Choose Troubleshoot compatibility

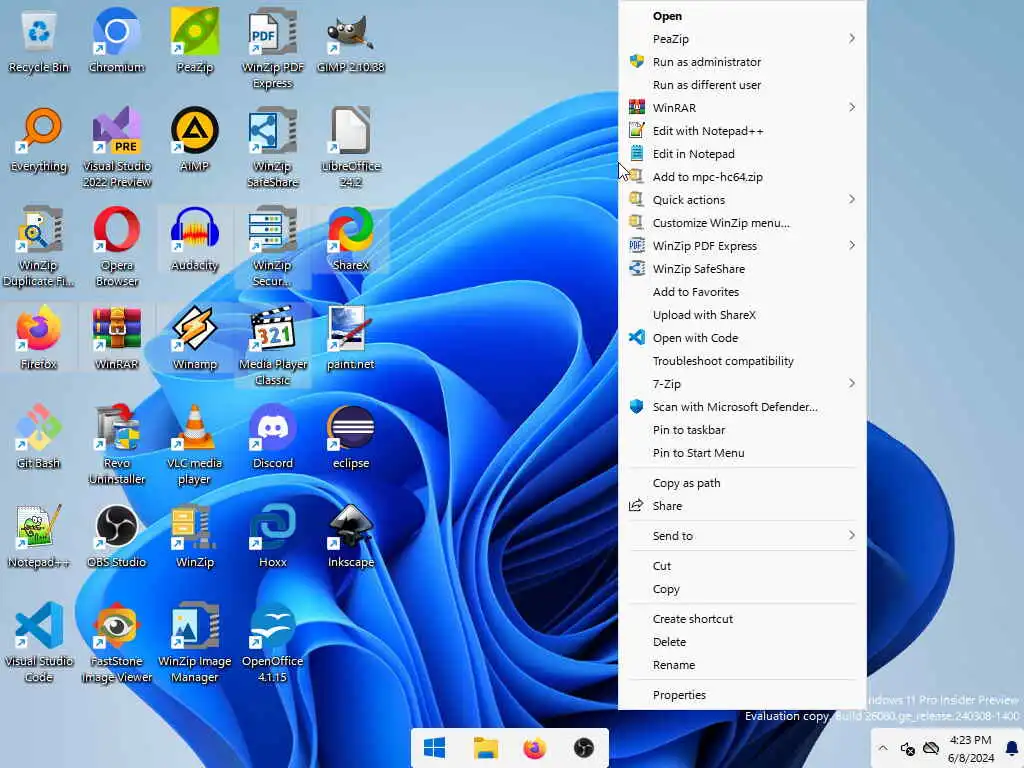tap(742, 361)
